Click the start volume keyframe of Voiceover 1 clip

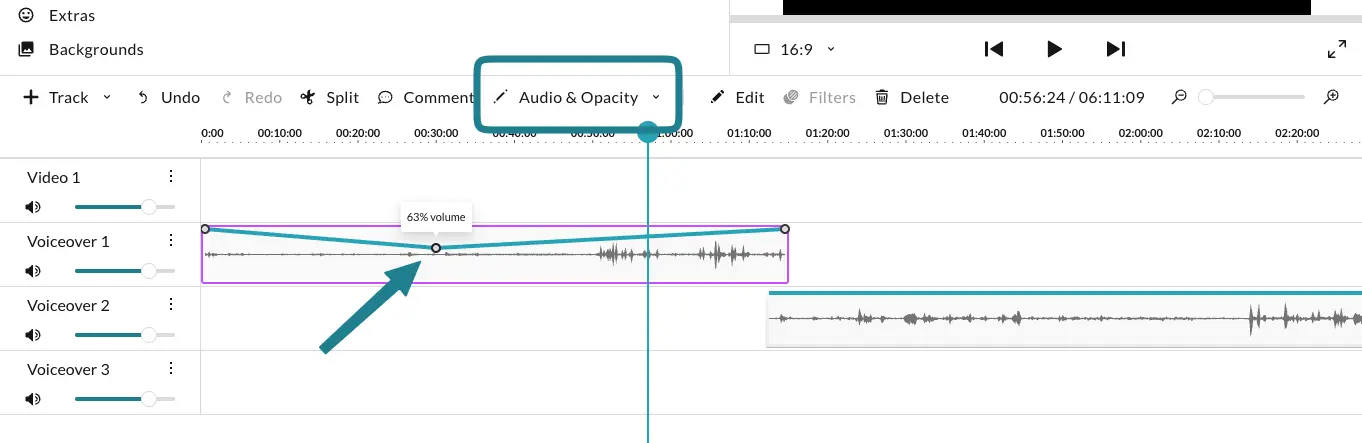coord(205,229)
